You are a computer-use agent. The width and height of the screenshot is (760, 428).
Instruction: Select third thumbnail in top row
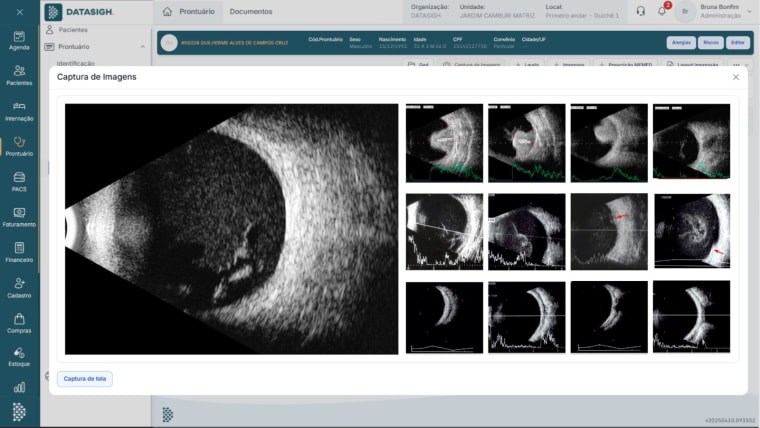point(609,143)
